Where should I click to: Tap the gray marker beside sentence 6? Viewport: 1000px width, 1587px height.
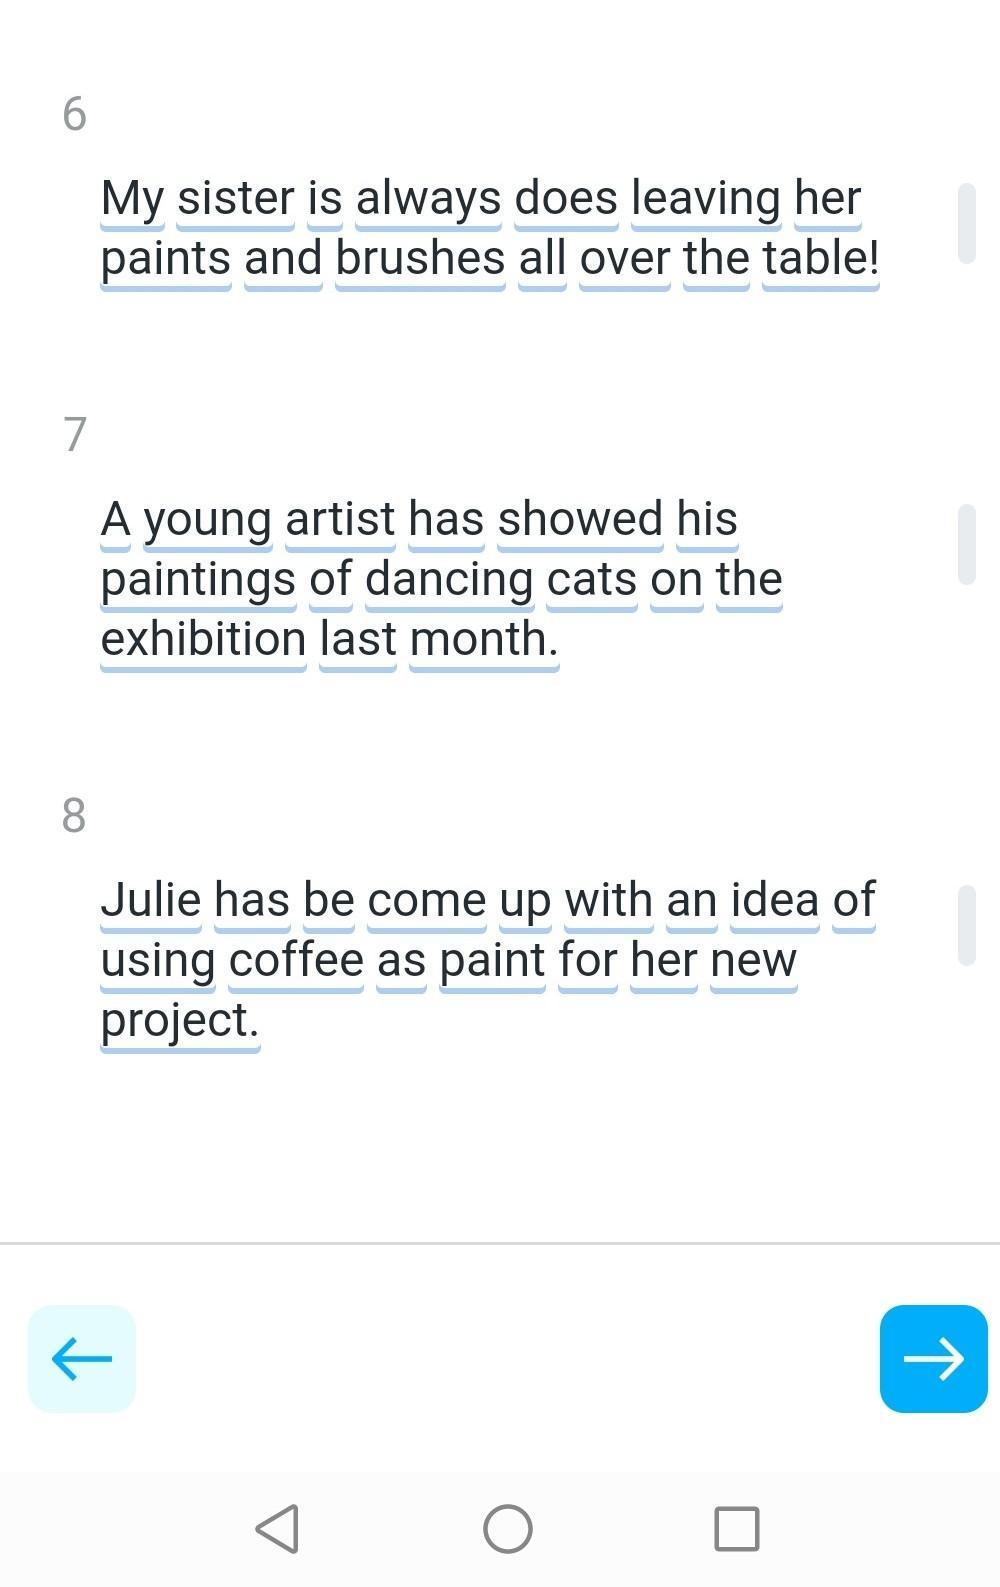[x=966, y=223]
